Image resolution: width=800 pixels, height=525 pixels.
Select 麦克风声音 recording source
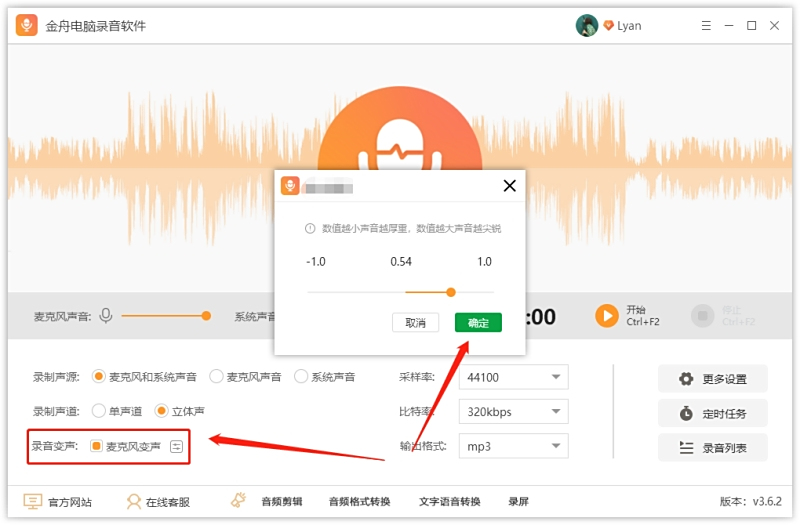tap(216, 377)
